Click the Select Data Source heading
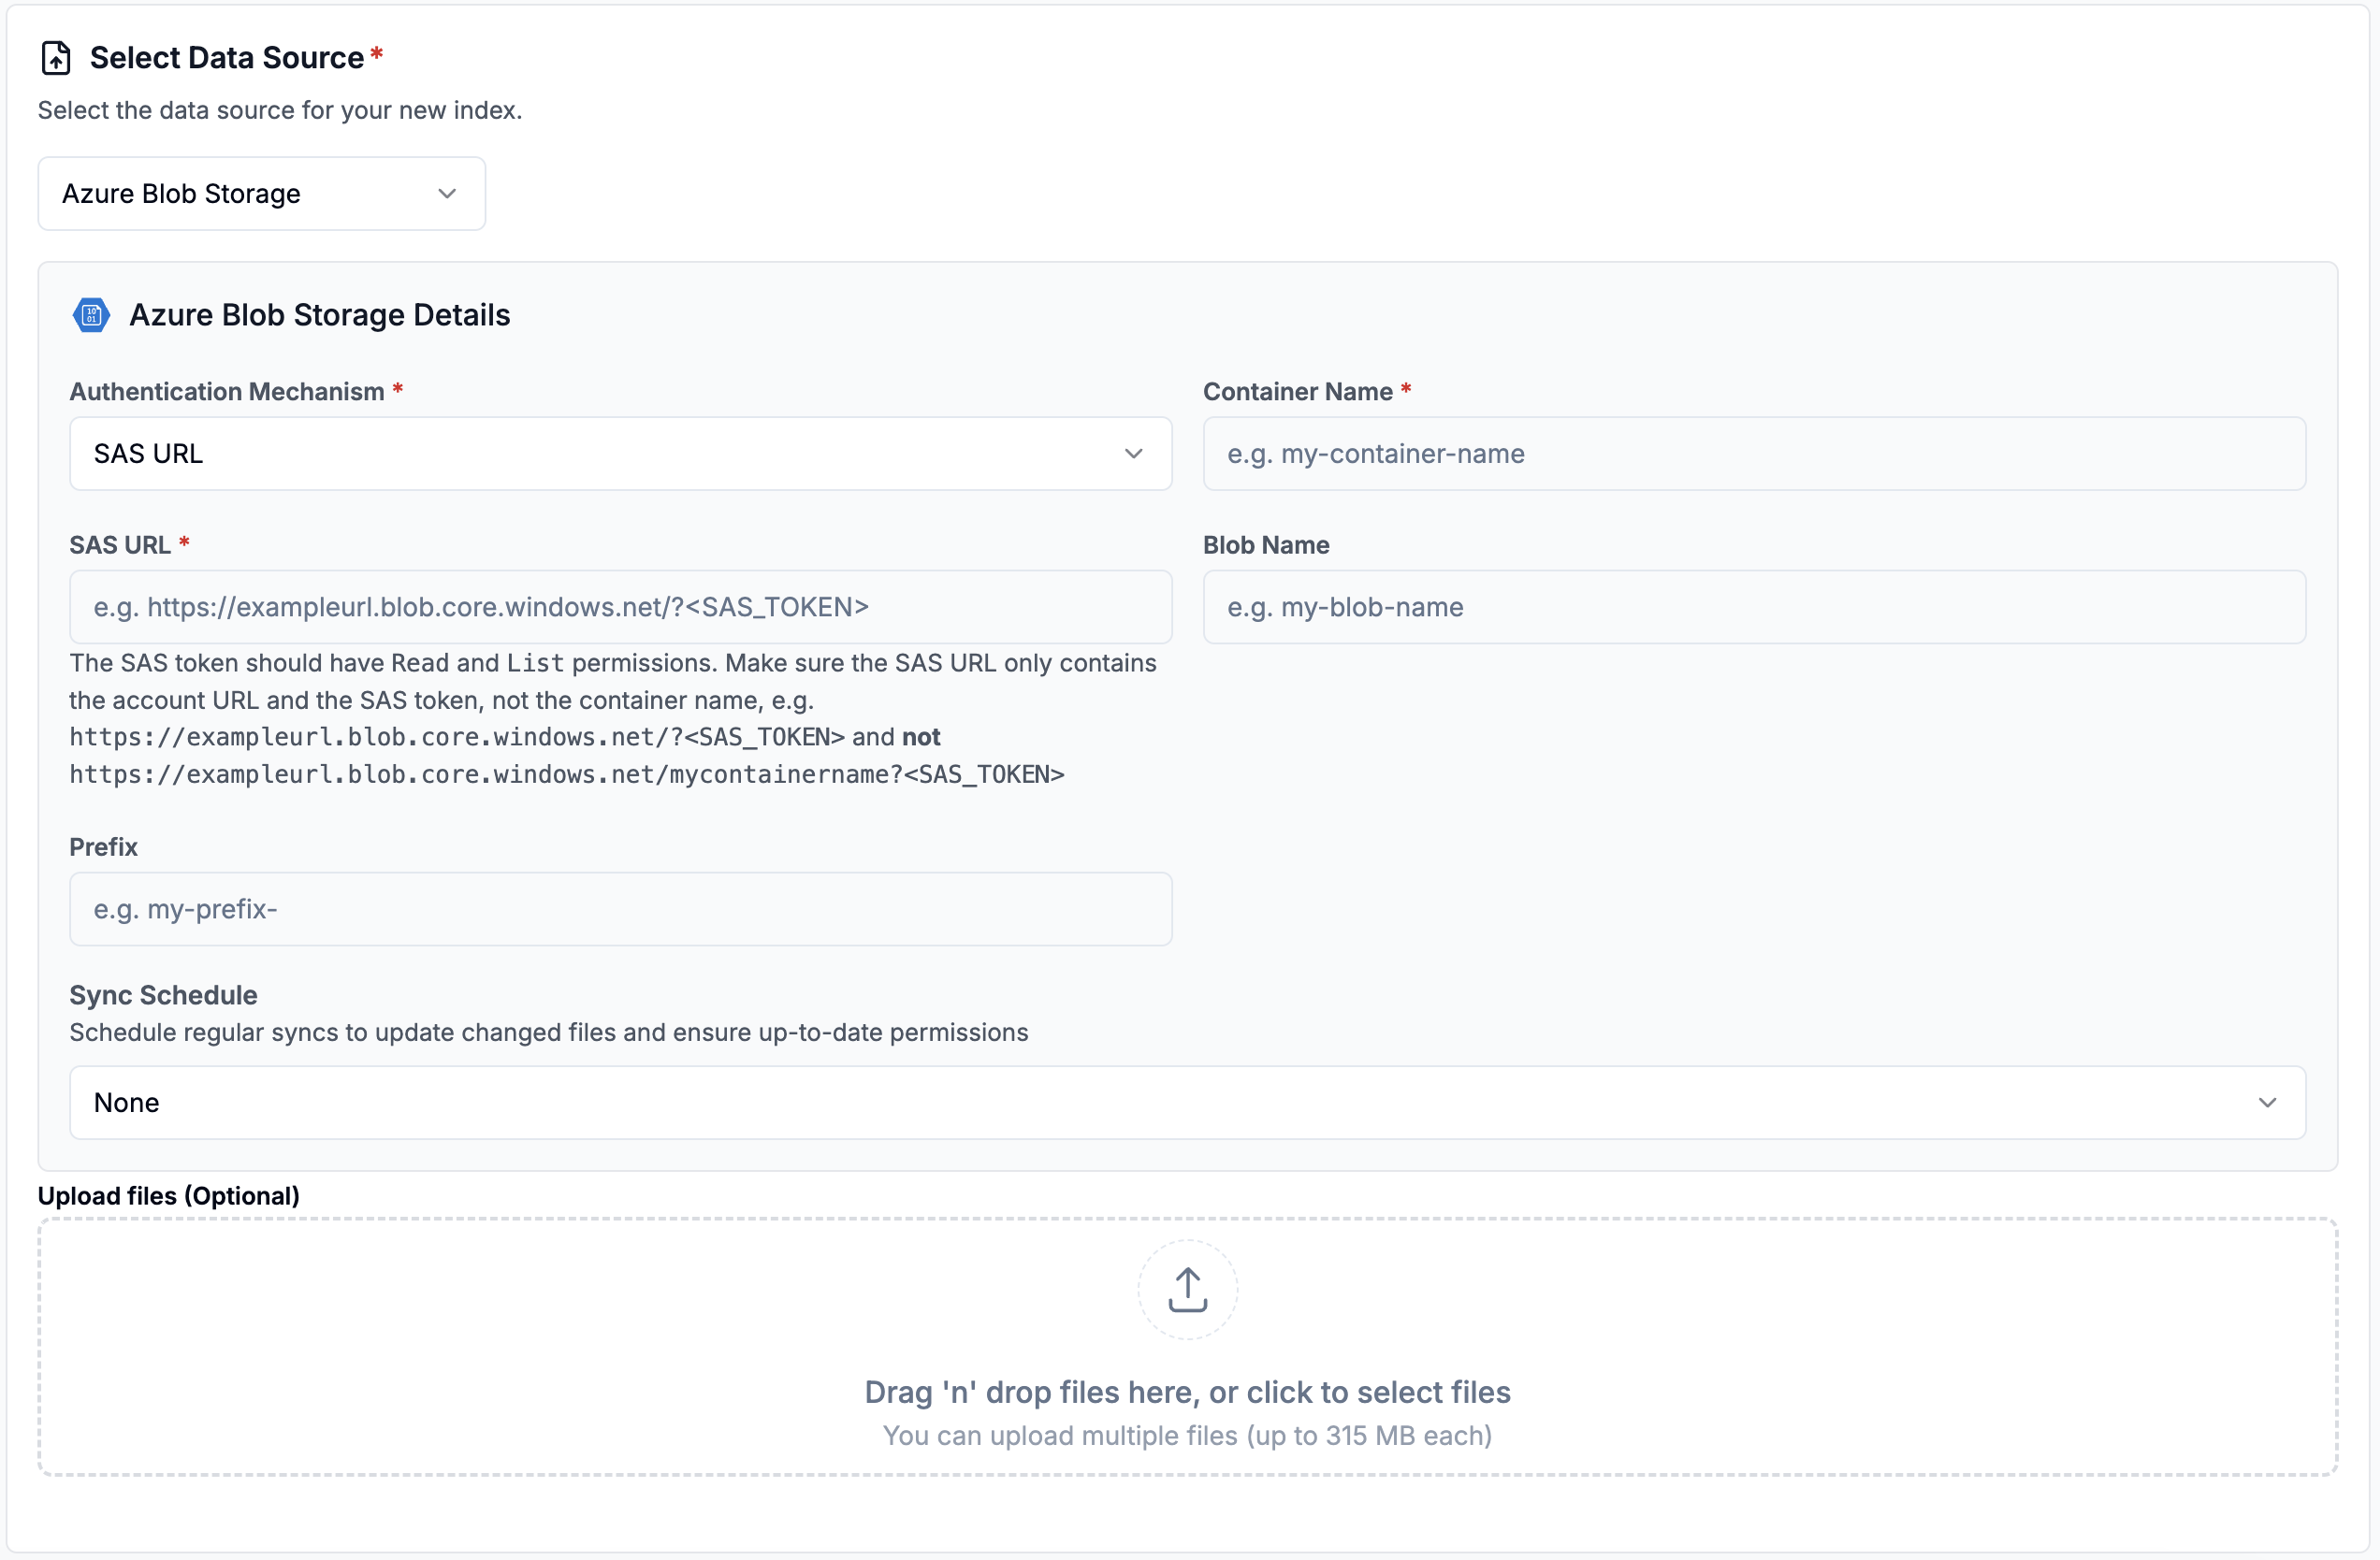The height and width of the screenshot is (1560, 2380). coord(226,58)
